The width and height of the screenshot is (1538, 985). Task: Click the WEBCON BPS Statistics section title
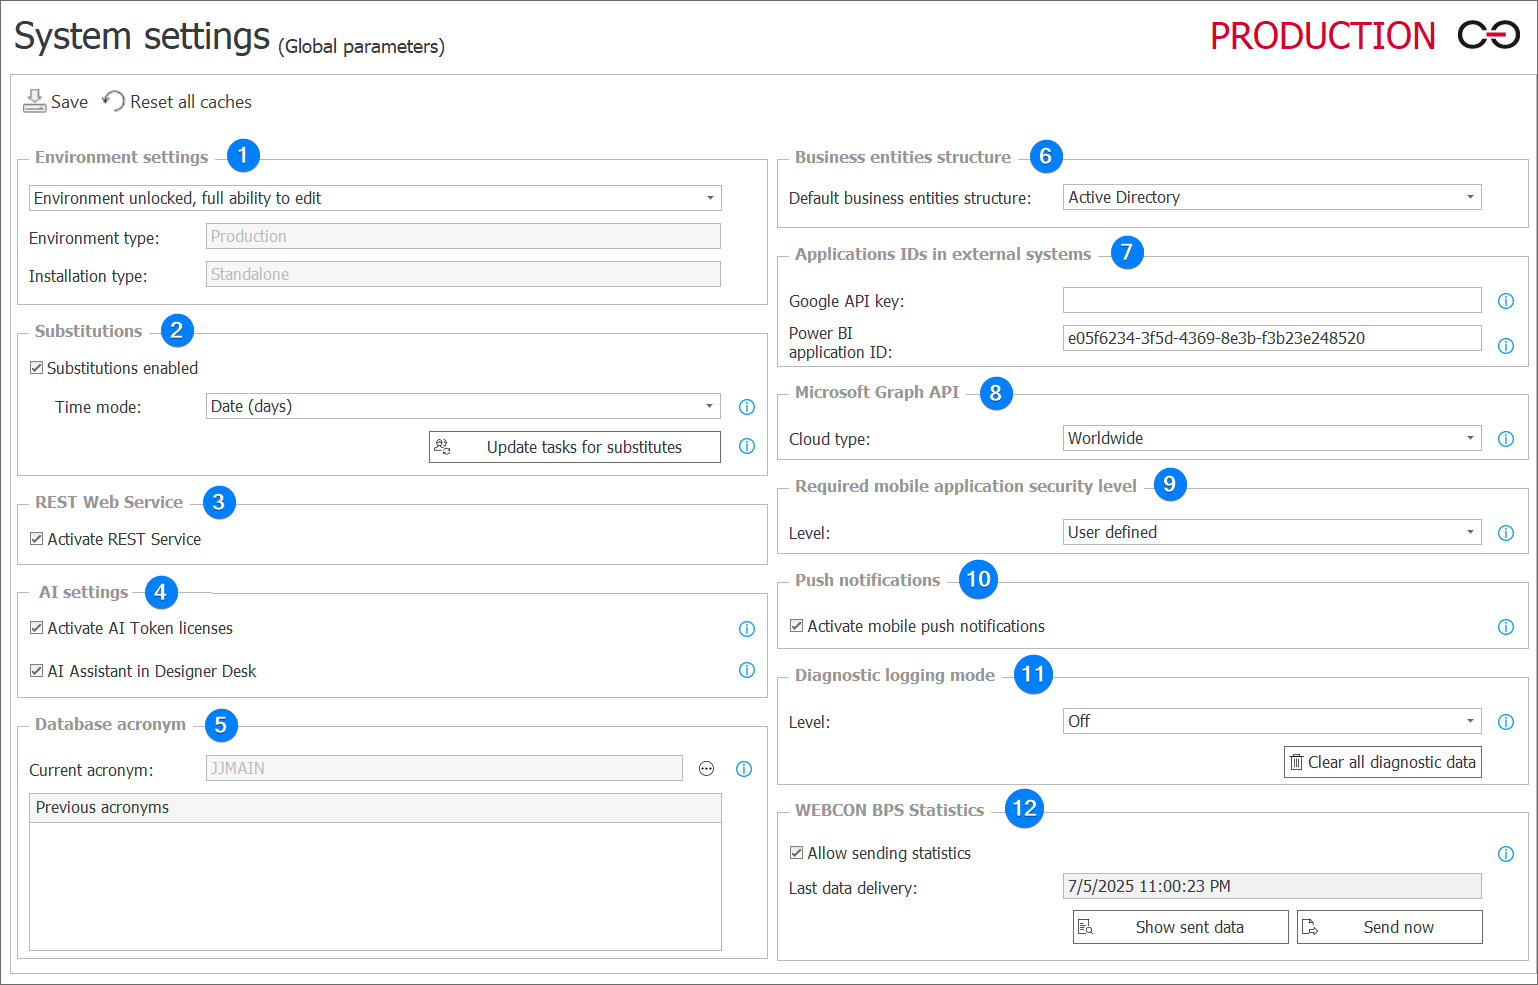tap(889, 810)
